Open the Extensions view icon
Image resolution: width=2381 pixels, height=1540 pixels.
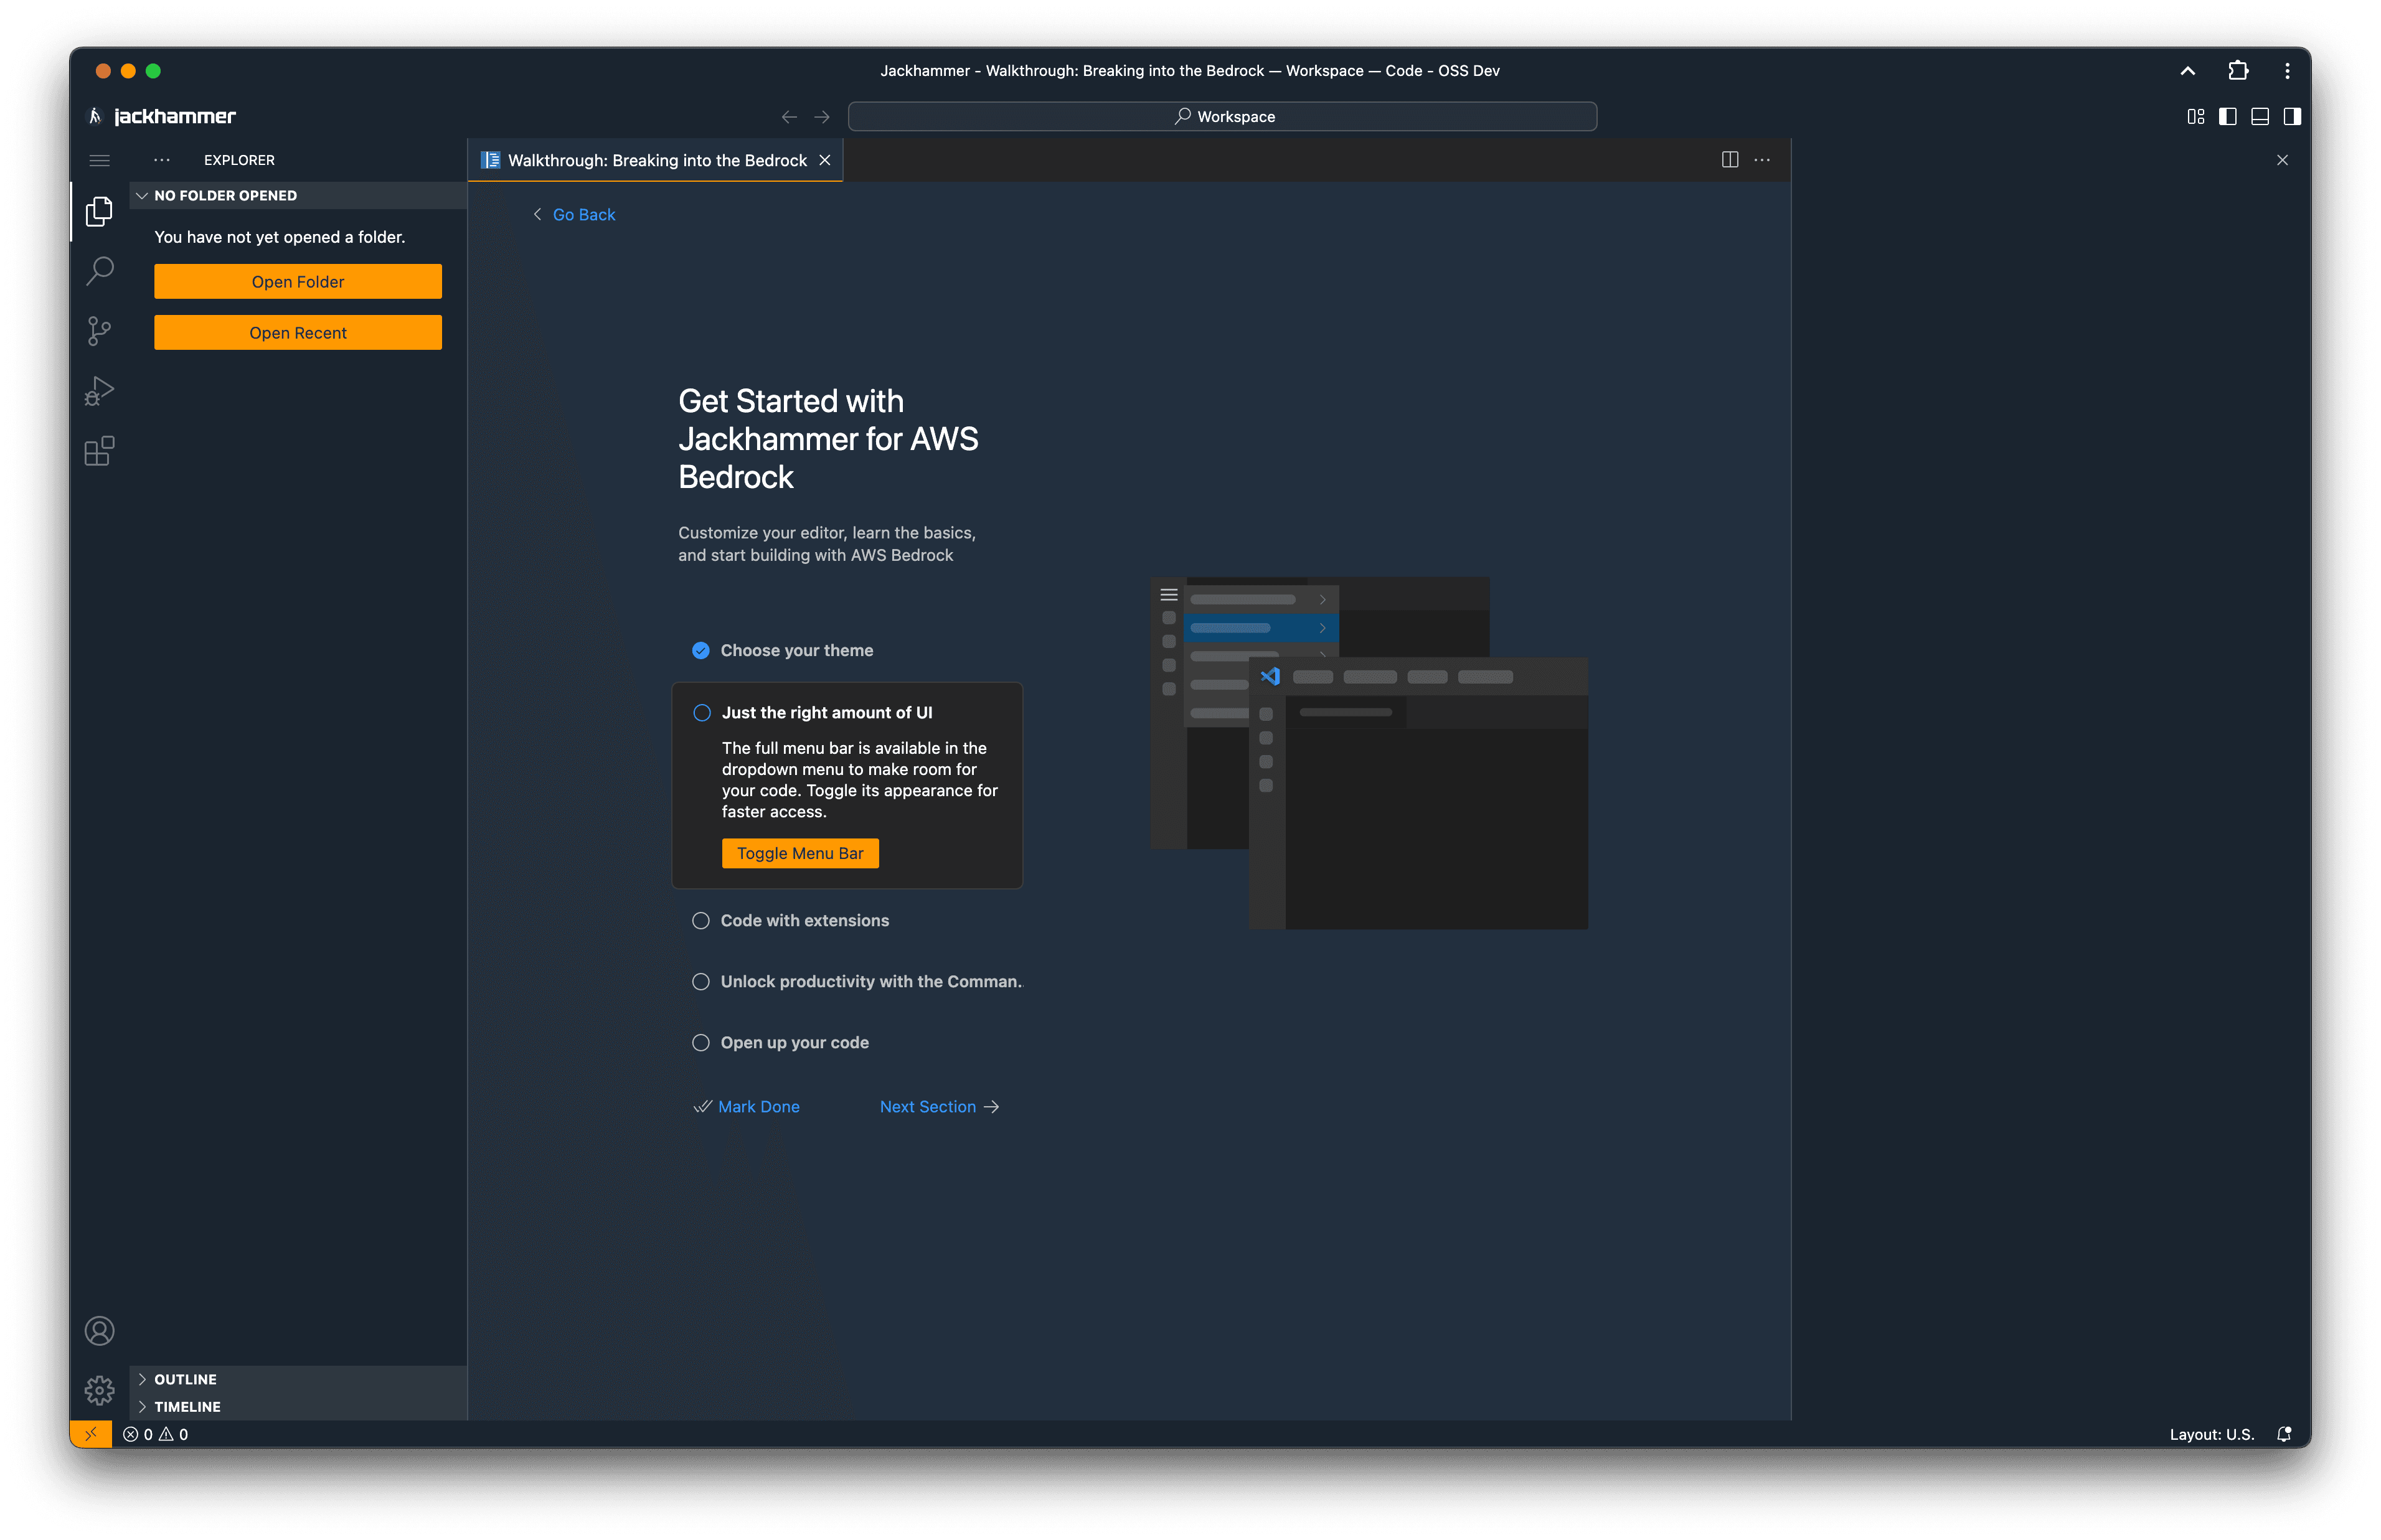coord(99,450)
